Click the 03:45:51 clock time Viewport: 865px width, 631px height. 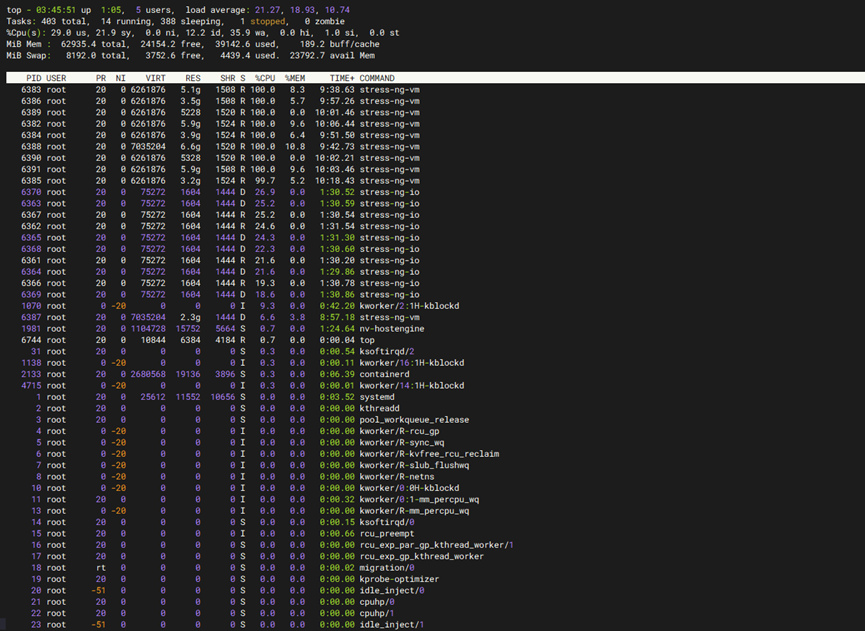click(x=56, y=10)
